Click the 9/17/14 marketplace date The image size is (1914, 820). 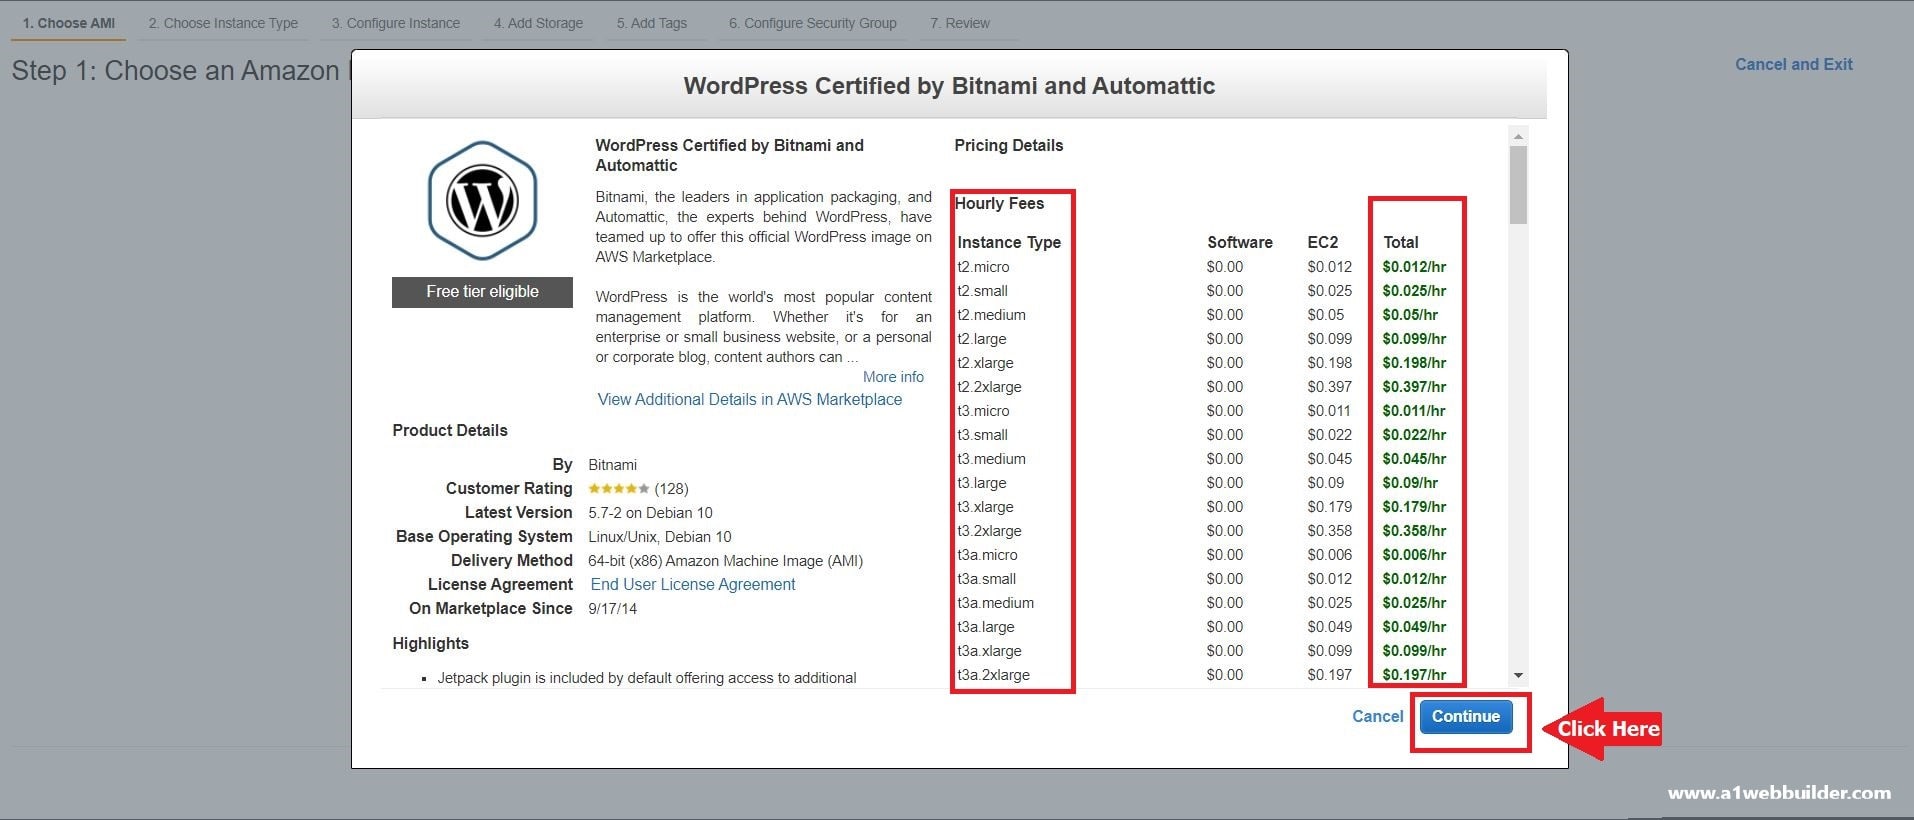click(x=612, y=609)
